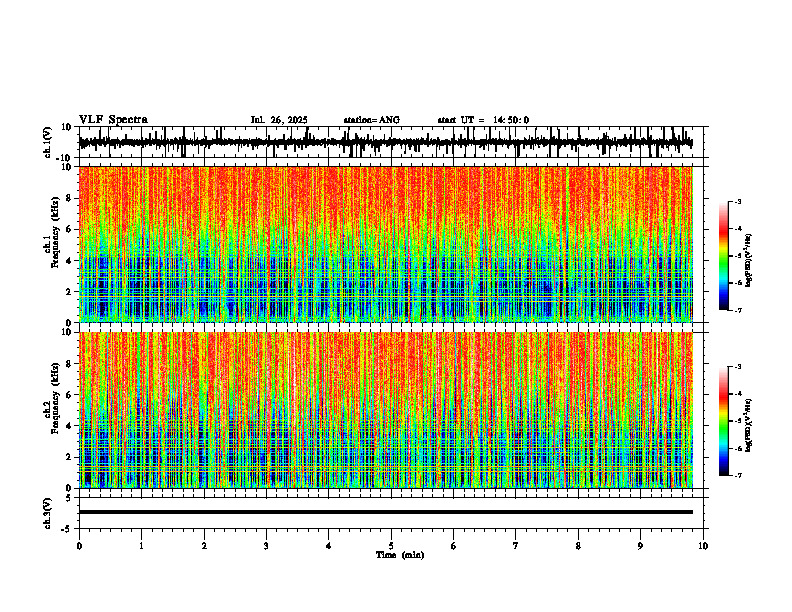Click the '6' kHz tick on ch.2 spectrogram
This screenshot has width=792, height=612.
click(x=70, y=395)
